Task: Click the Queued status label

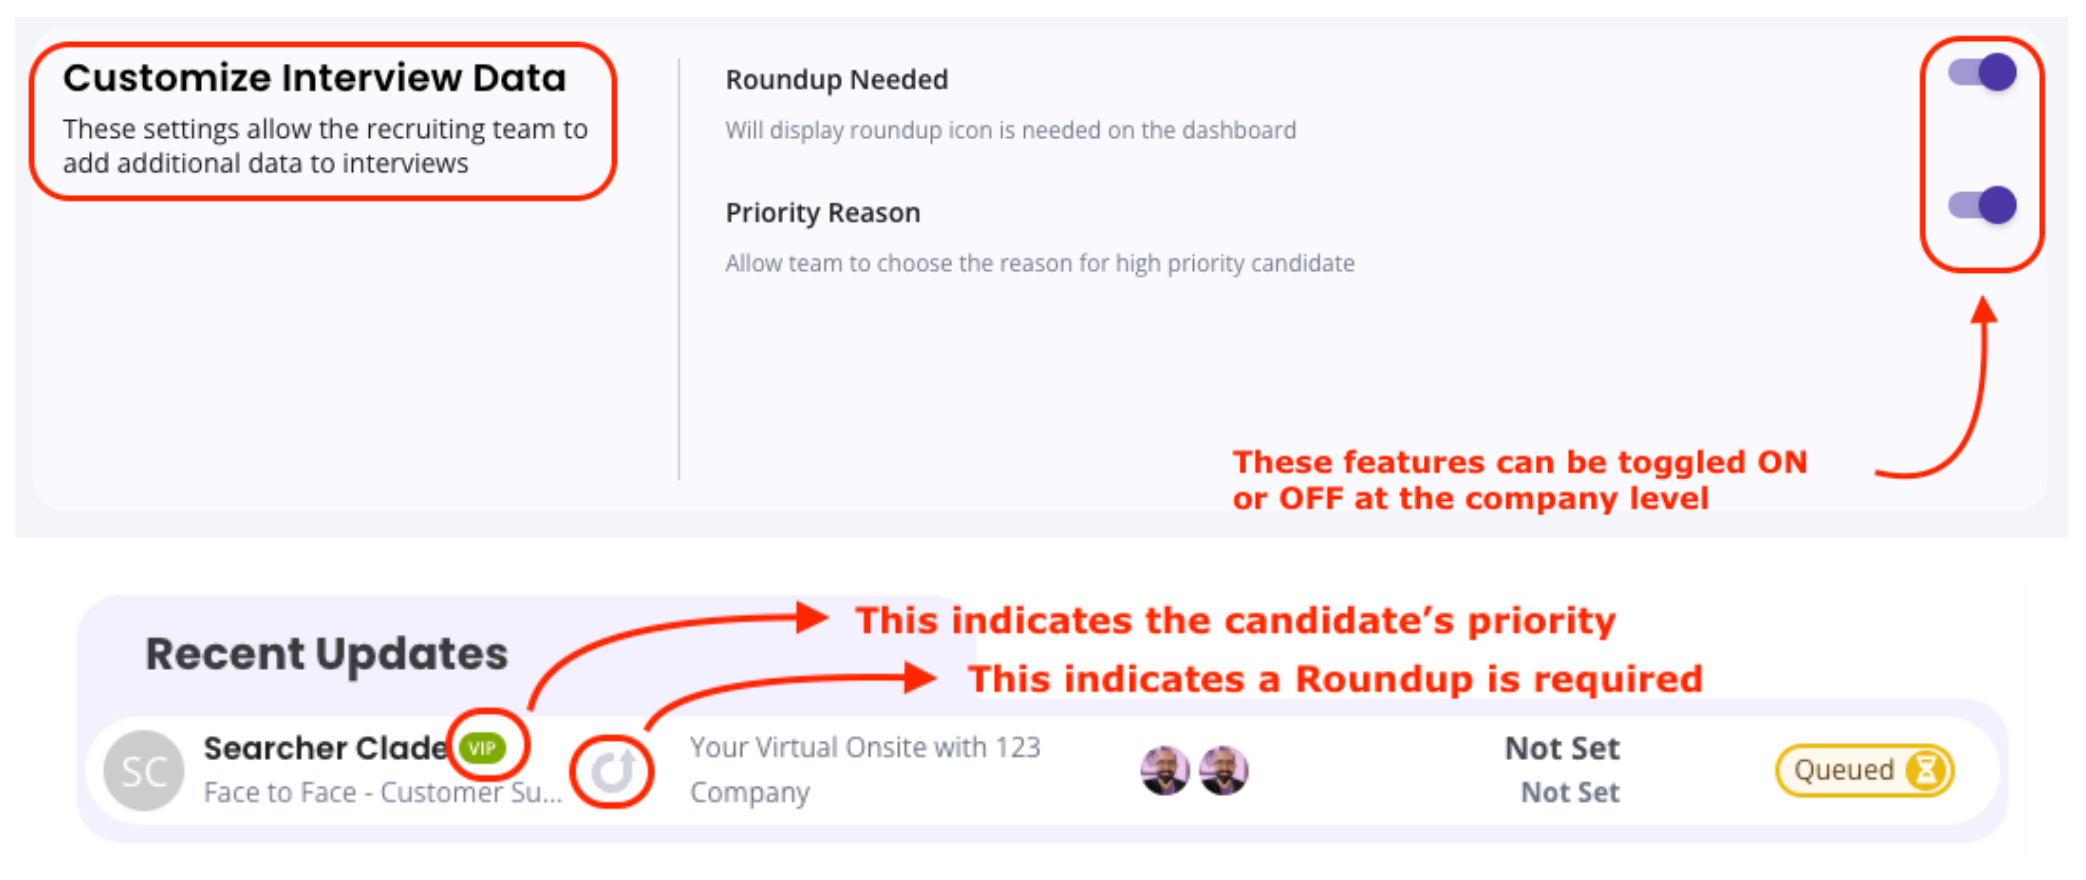Action: (x=1843, y=770)
